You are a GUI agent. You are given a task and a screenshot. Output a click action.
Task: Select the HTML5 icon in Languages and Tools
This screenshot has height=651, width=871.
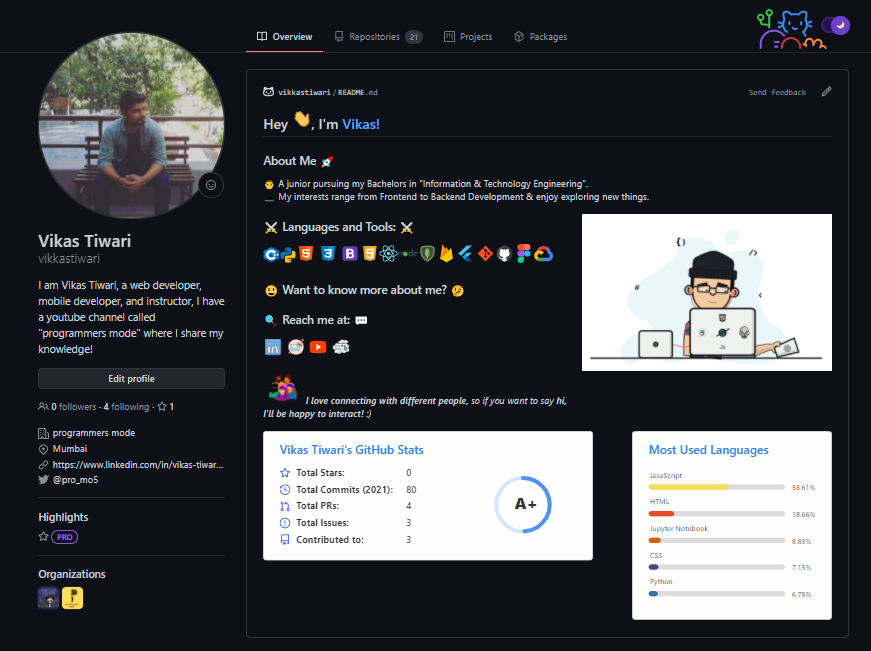(x=305, y=254)
